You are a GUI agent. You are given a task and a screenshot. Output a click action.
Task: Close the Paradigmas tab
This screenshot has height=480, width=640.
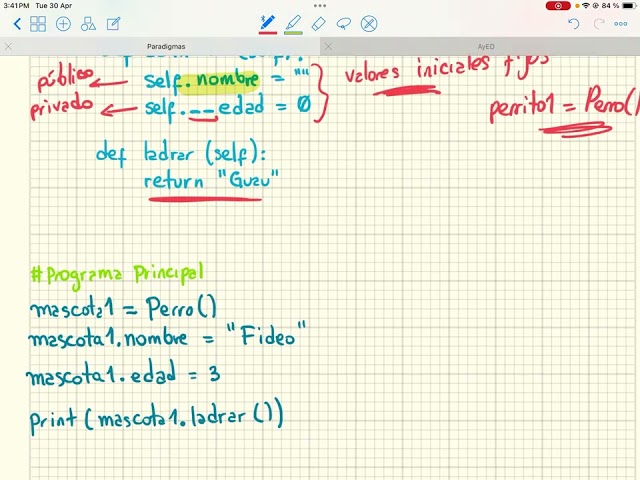point(9,47)
